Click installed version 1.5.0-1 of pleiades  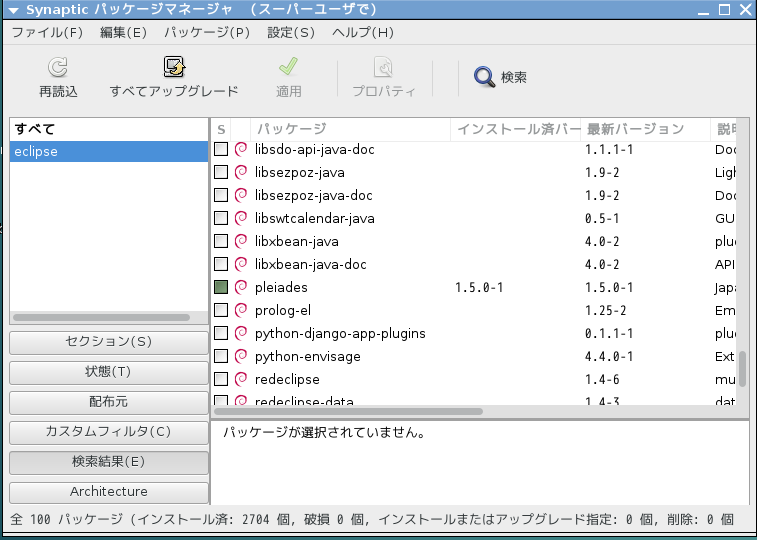479,288
